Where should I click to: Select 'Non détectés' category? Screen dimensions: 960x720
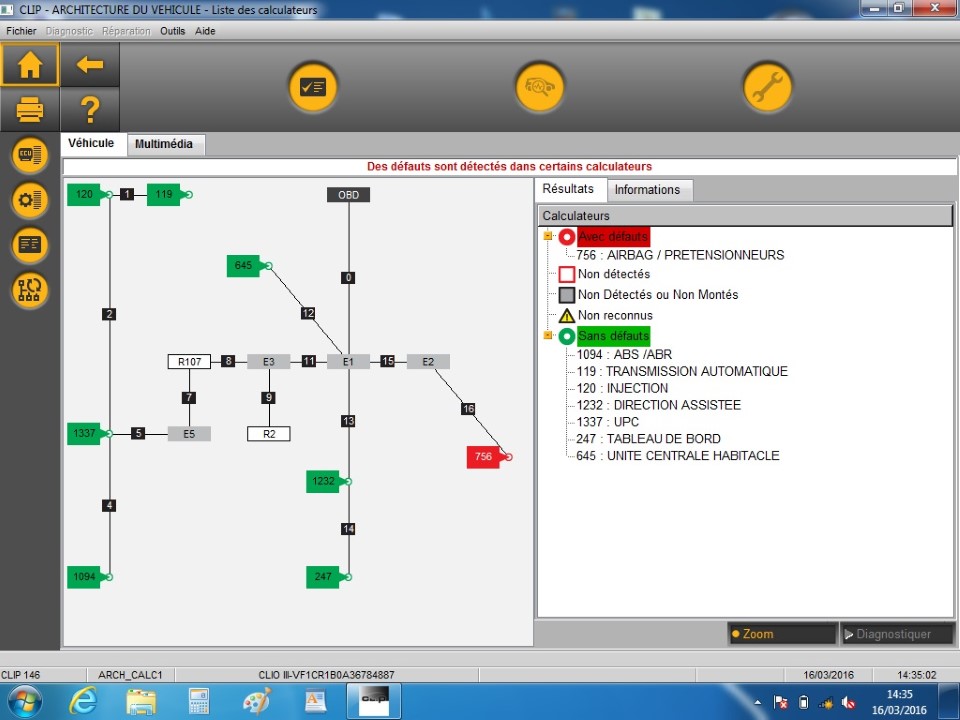click(x=613, y=274)
